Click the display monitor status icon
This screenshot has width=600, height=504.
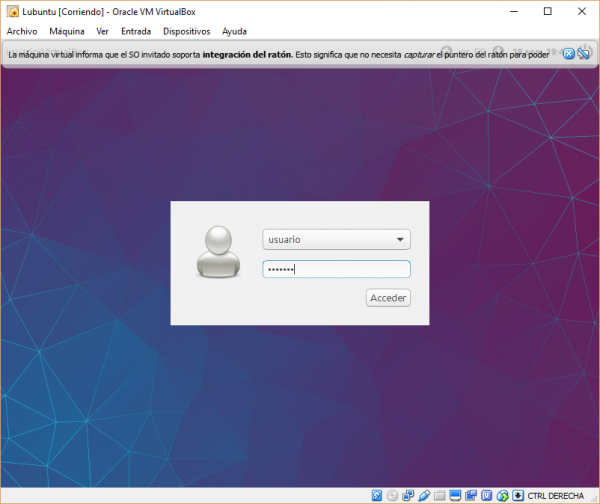coord(455,495)
